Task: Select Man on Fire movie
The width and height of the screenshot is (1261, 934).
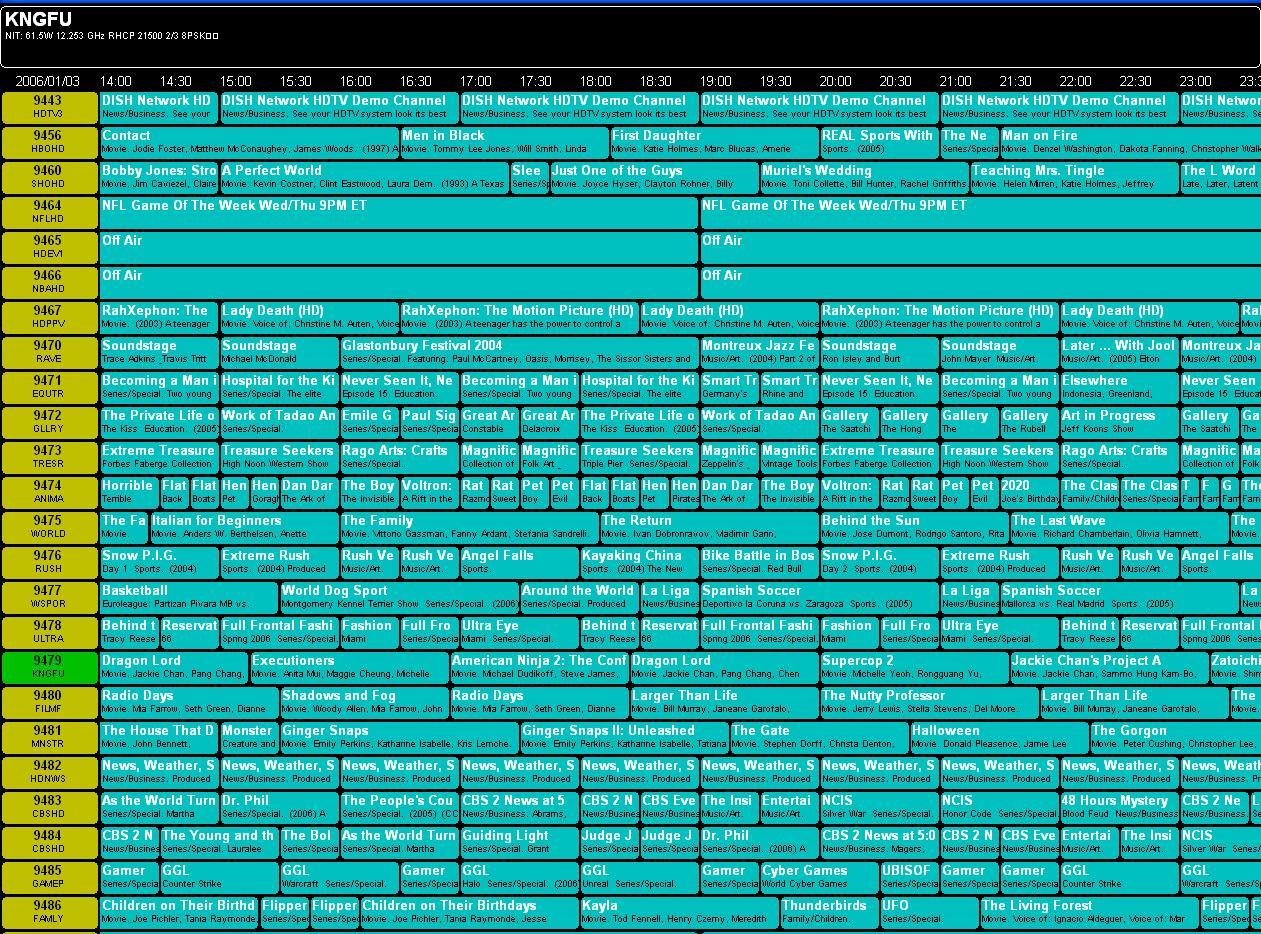Action: tap(1130, 142)
